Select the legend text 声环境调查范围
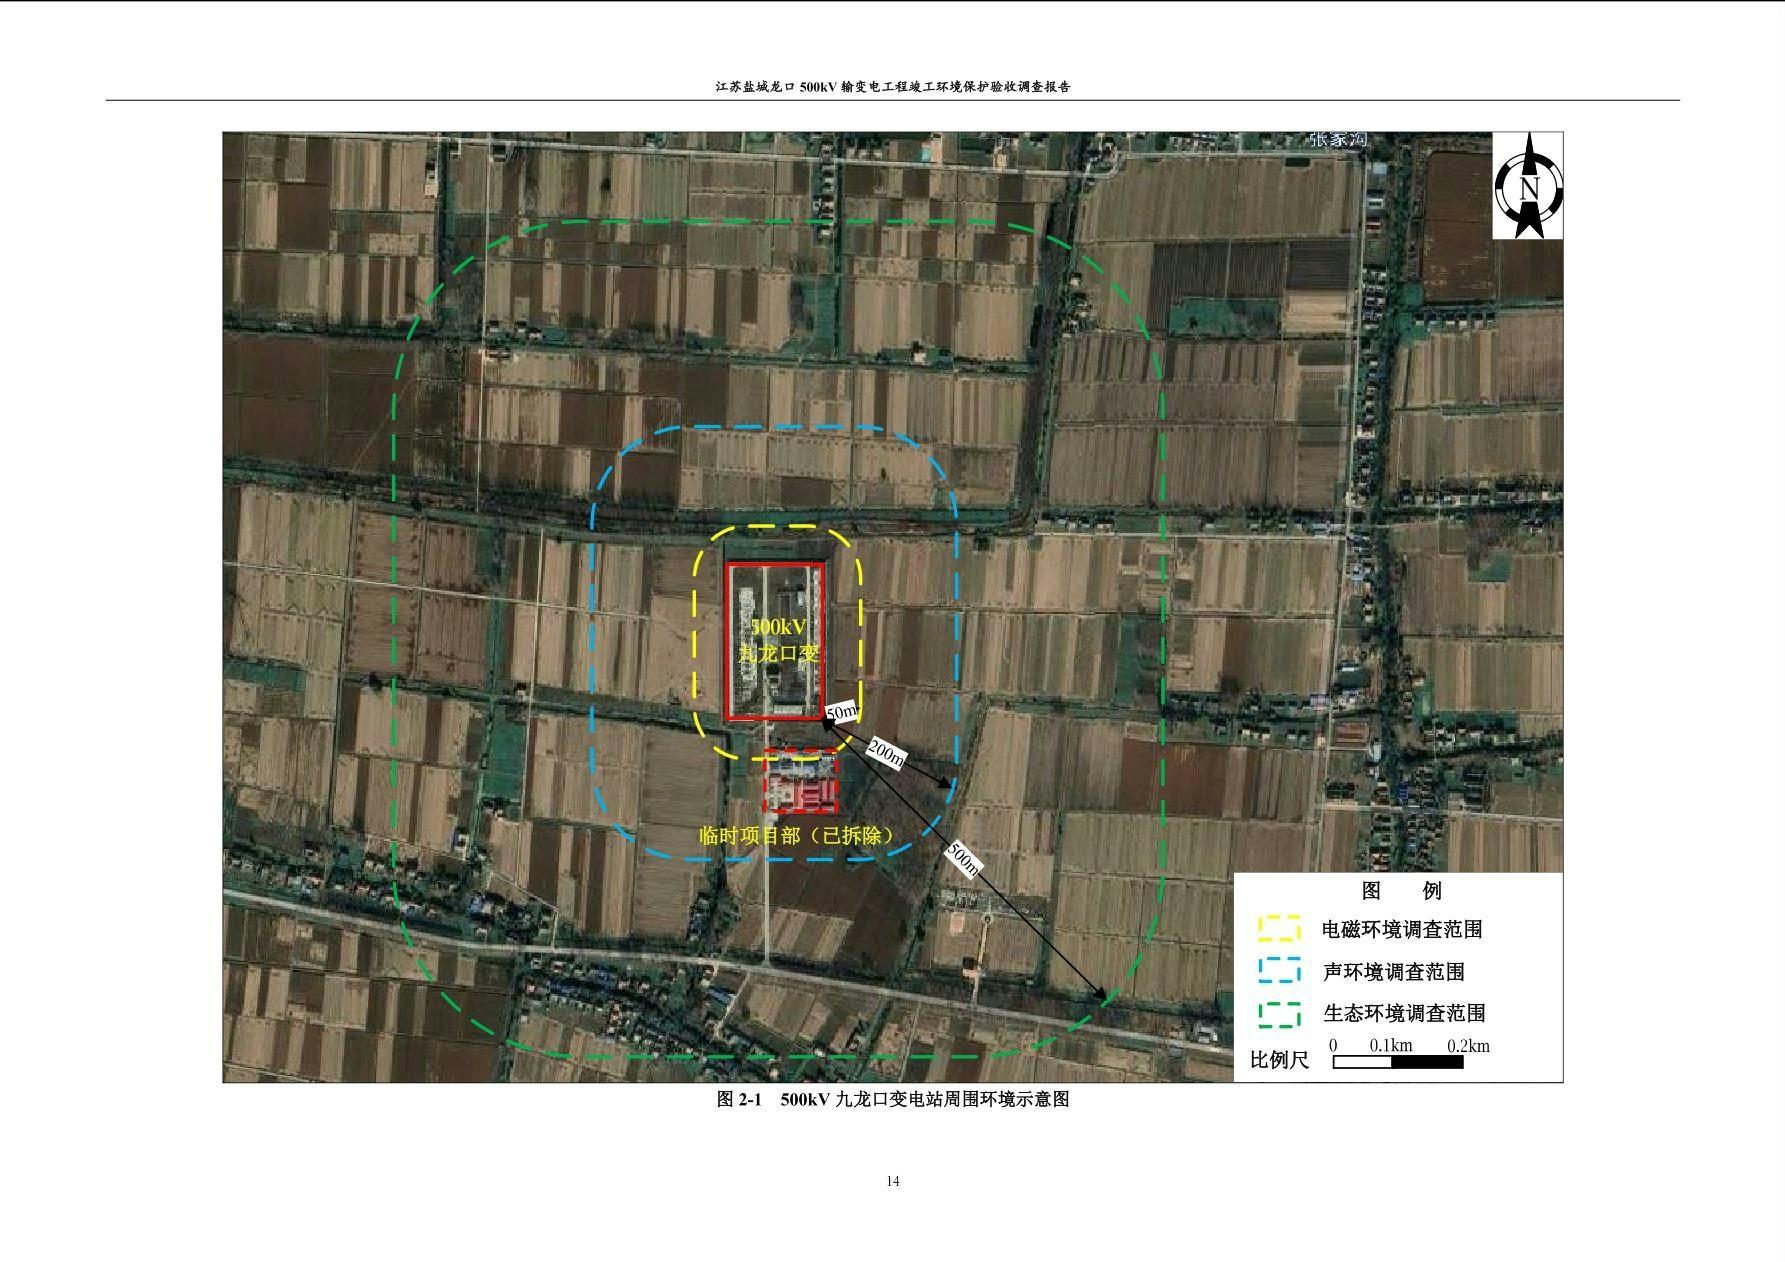This screenshot has width=1785, height=1262. (1394, 971)
